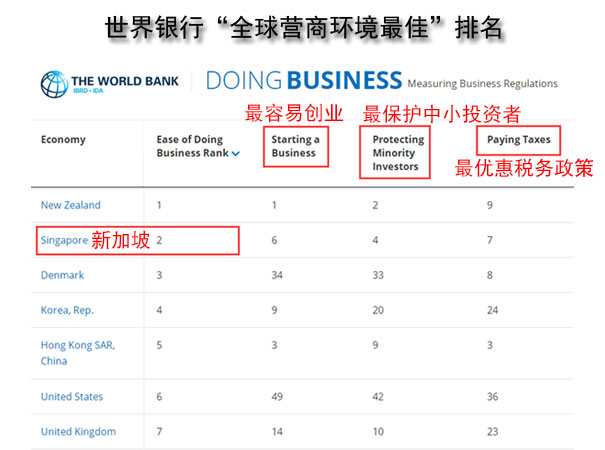
Task: Open the Denmark economy link
Action: click(x=62, y=275)
